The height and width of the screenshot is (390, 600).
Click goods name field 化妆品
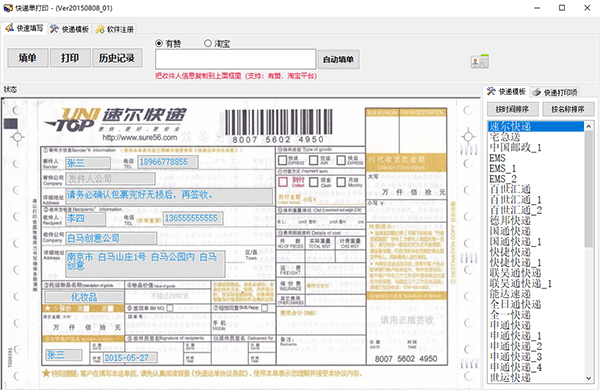84,297
